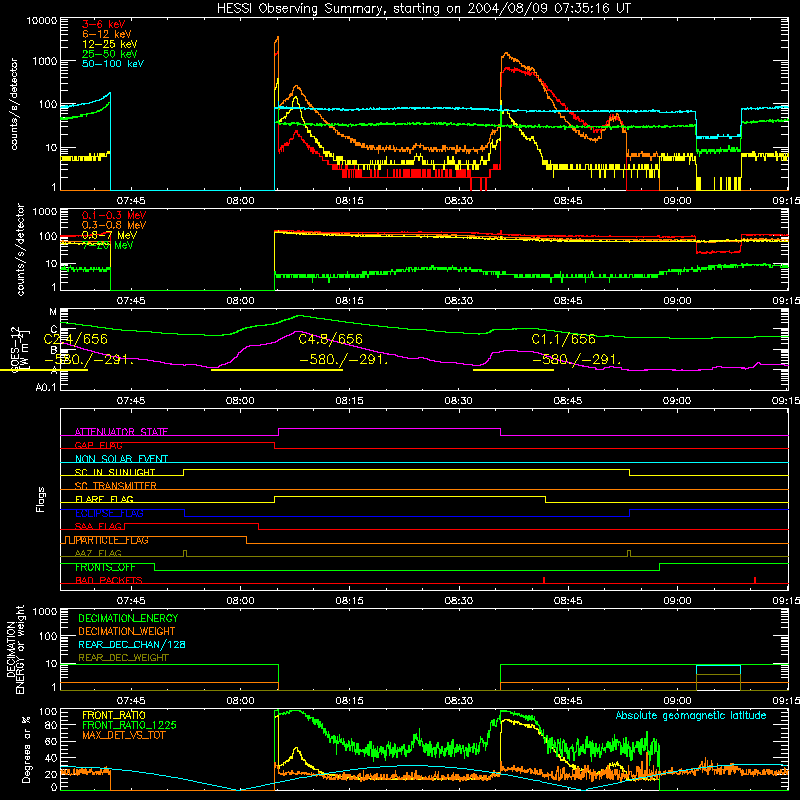
Task: Click the yellow duration bar below C4.8/656
Action: tap(277, 370)
